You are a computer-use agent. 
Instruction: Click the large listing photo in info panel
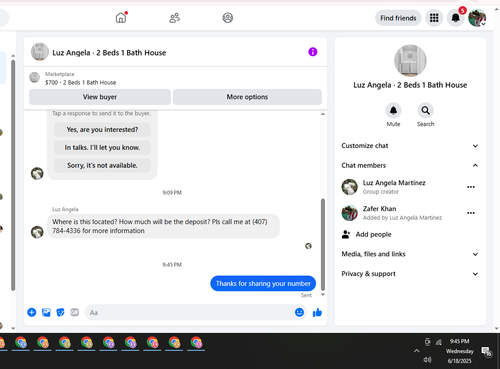pyautogui.click(x=410, y=61)
